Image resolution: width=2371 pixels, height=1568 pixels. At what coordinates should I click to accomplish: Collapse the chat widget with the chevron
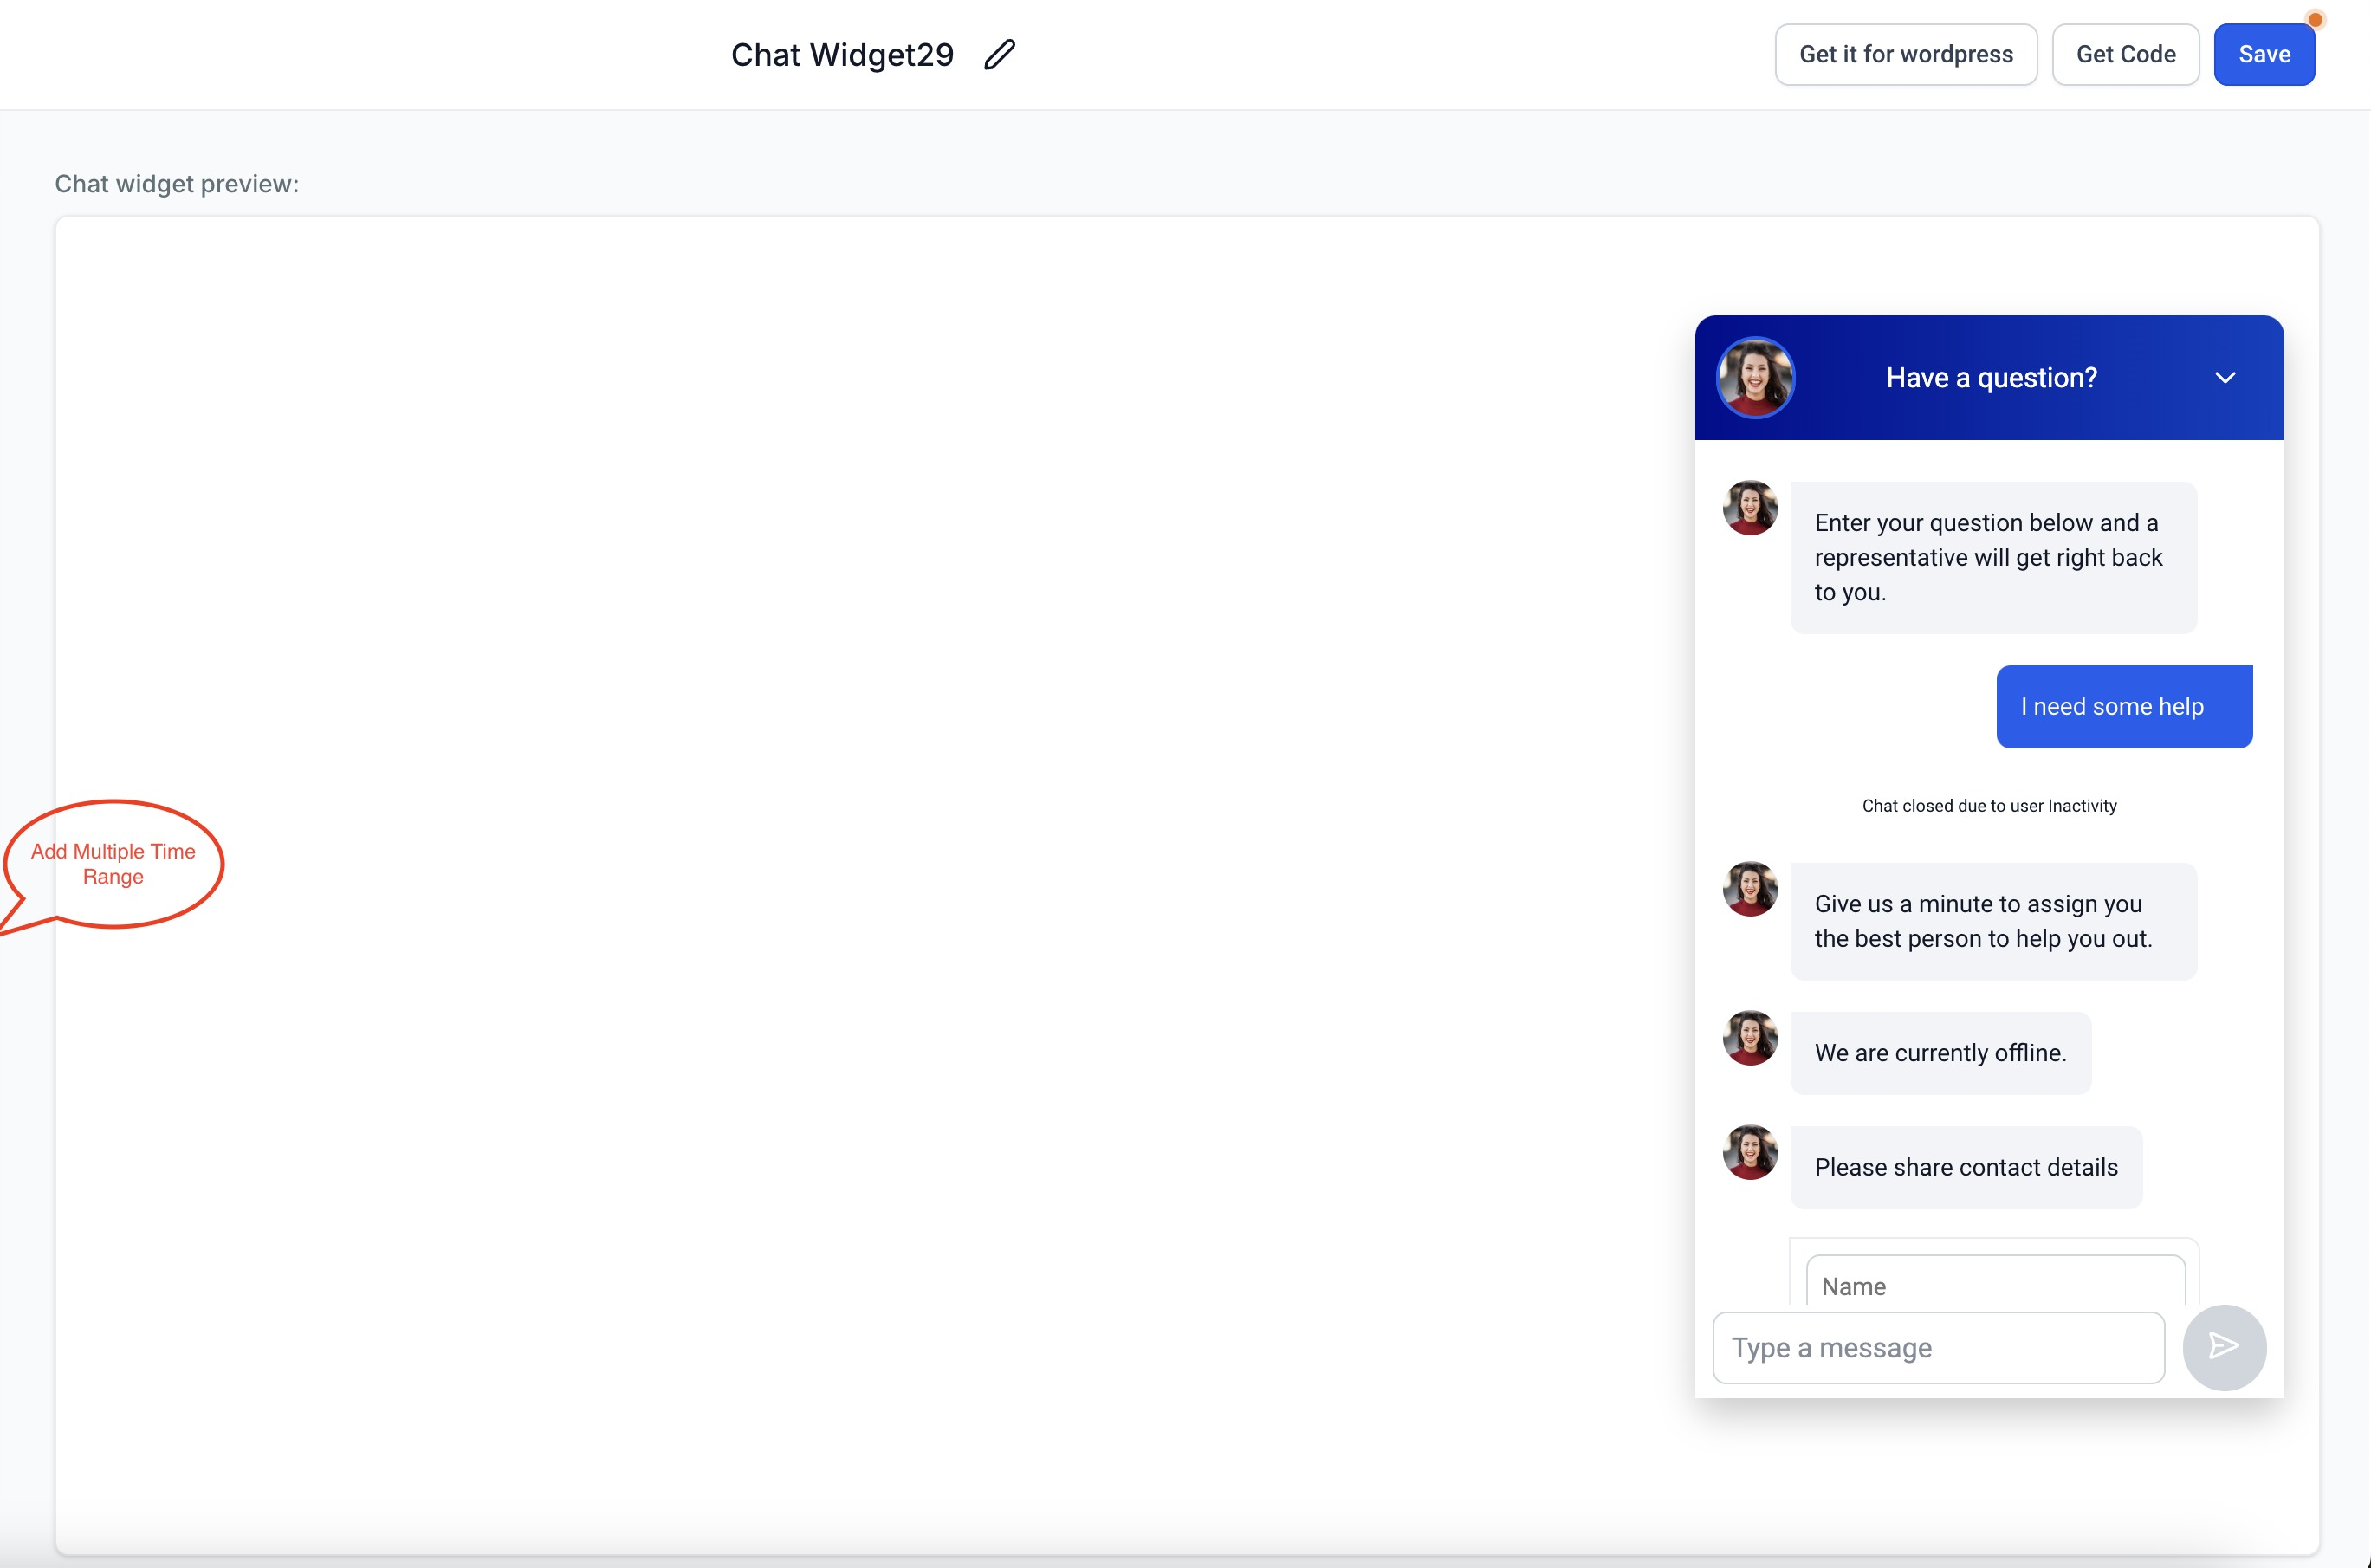(2225, 378)
